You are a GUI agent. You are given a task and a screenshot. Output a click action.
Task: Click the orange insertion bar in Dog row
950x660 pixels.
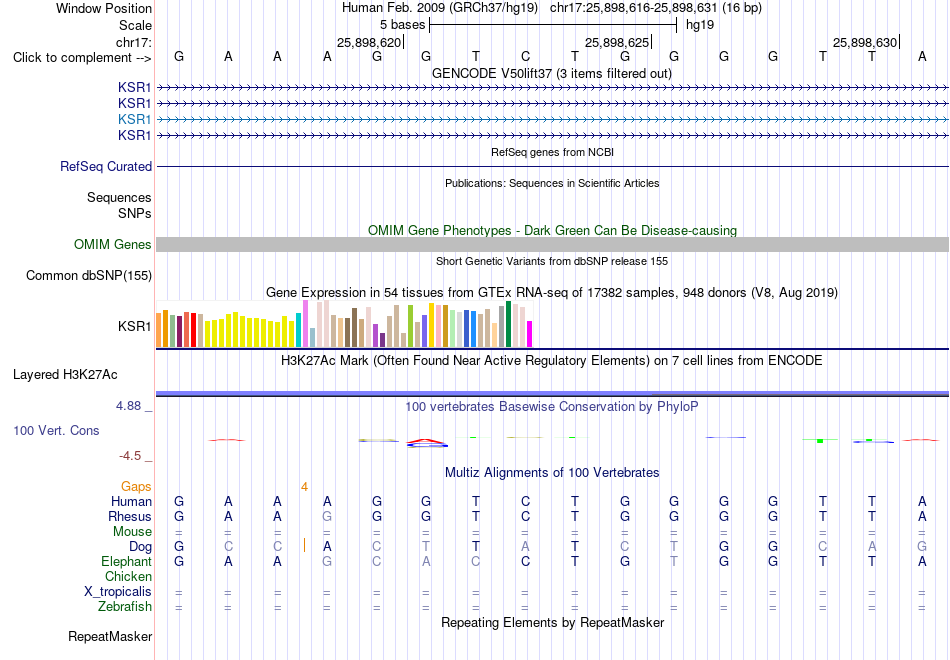304,545
